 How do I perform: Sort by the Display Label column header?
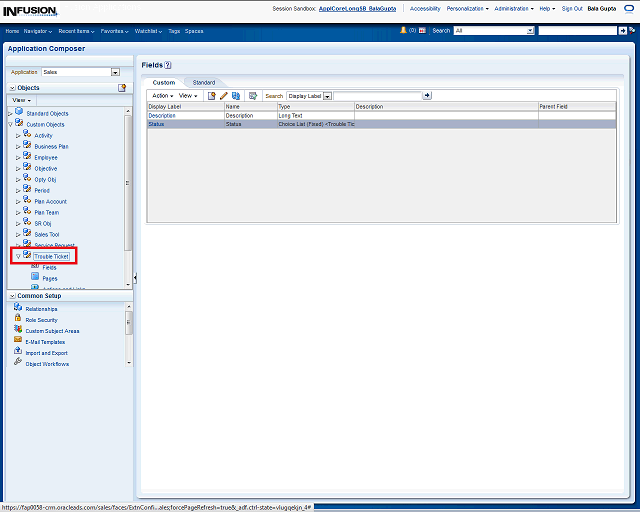pyautogui.click(x=185, y=107)
